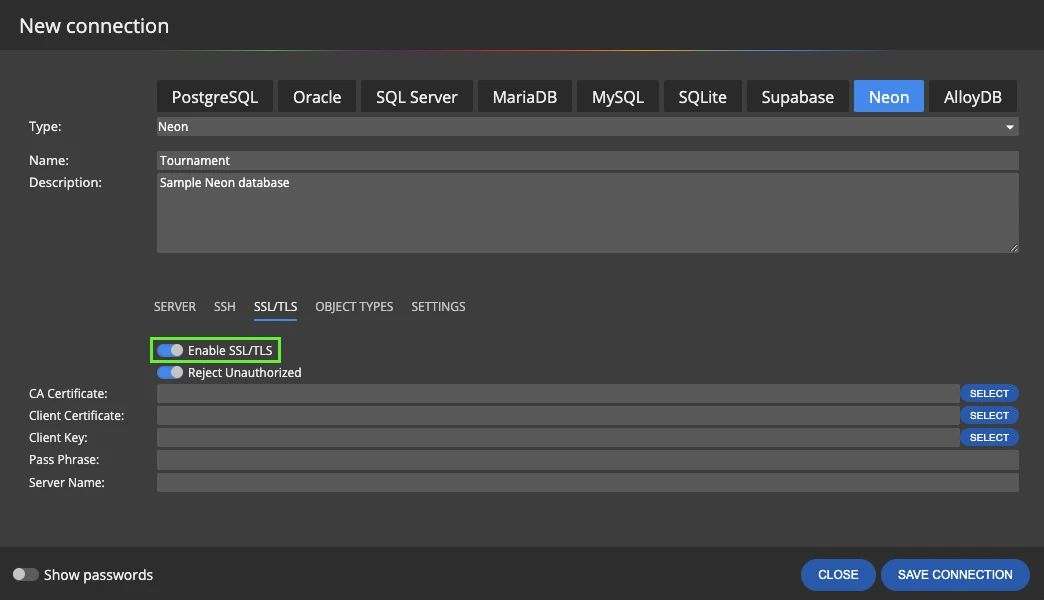The height and width of the screenshot is (600, 1044).
Task: Click the Server Name input field
Action: (x=587, y=483)
